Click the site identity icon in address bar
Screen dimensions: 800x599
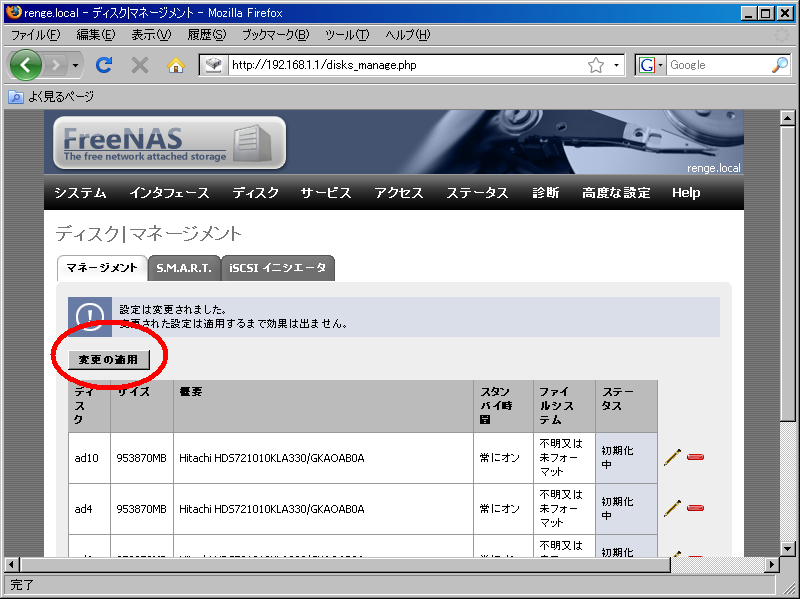click(214, 65)
